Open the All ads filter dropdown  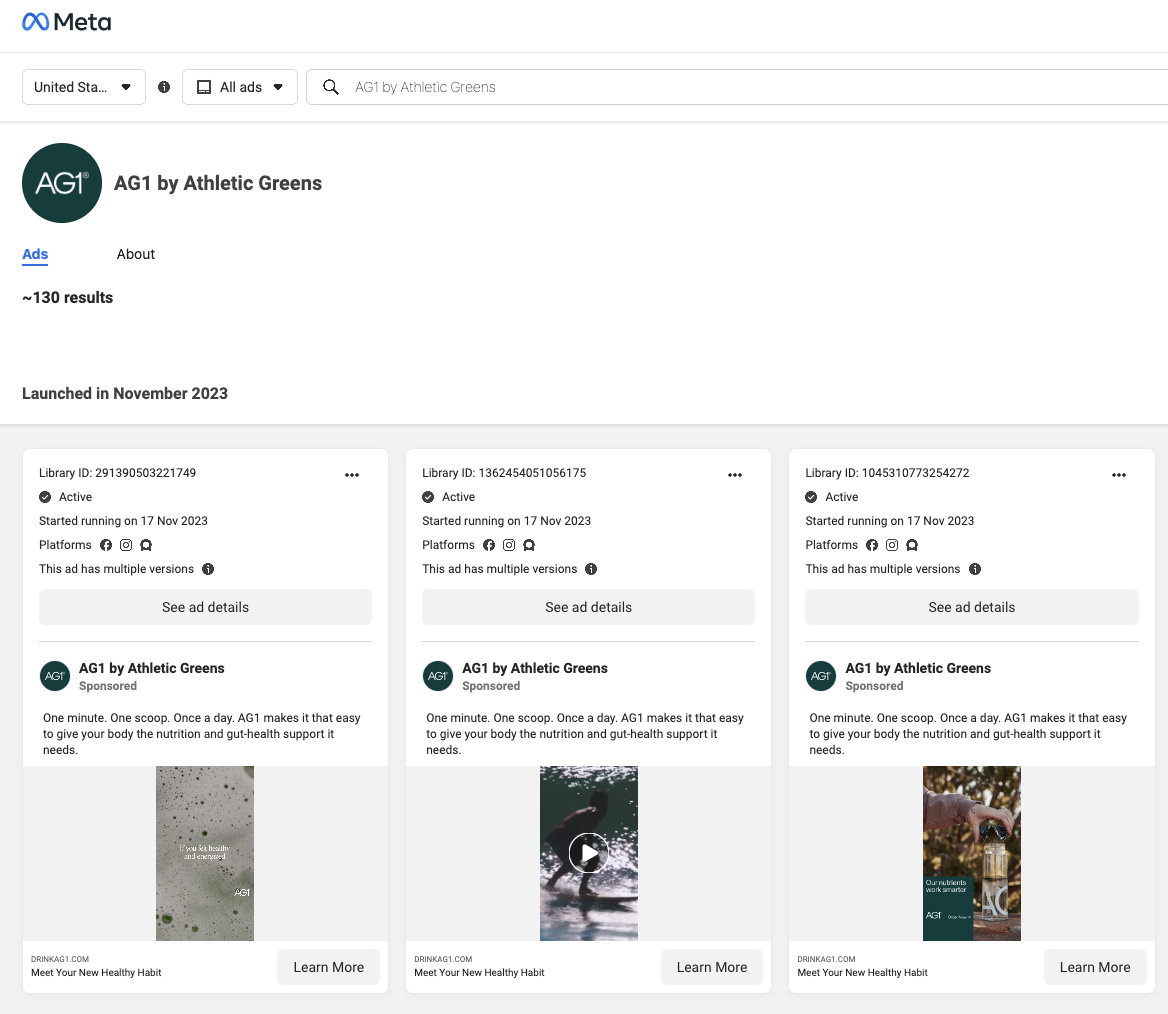[x=240, y=87]
